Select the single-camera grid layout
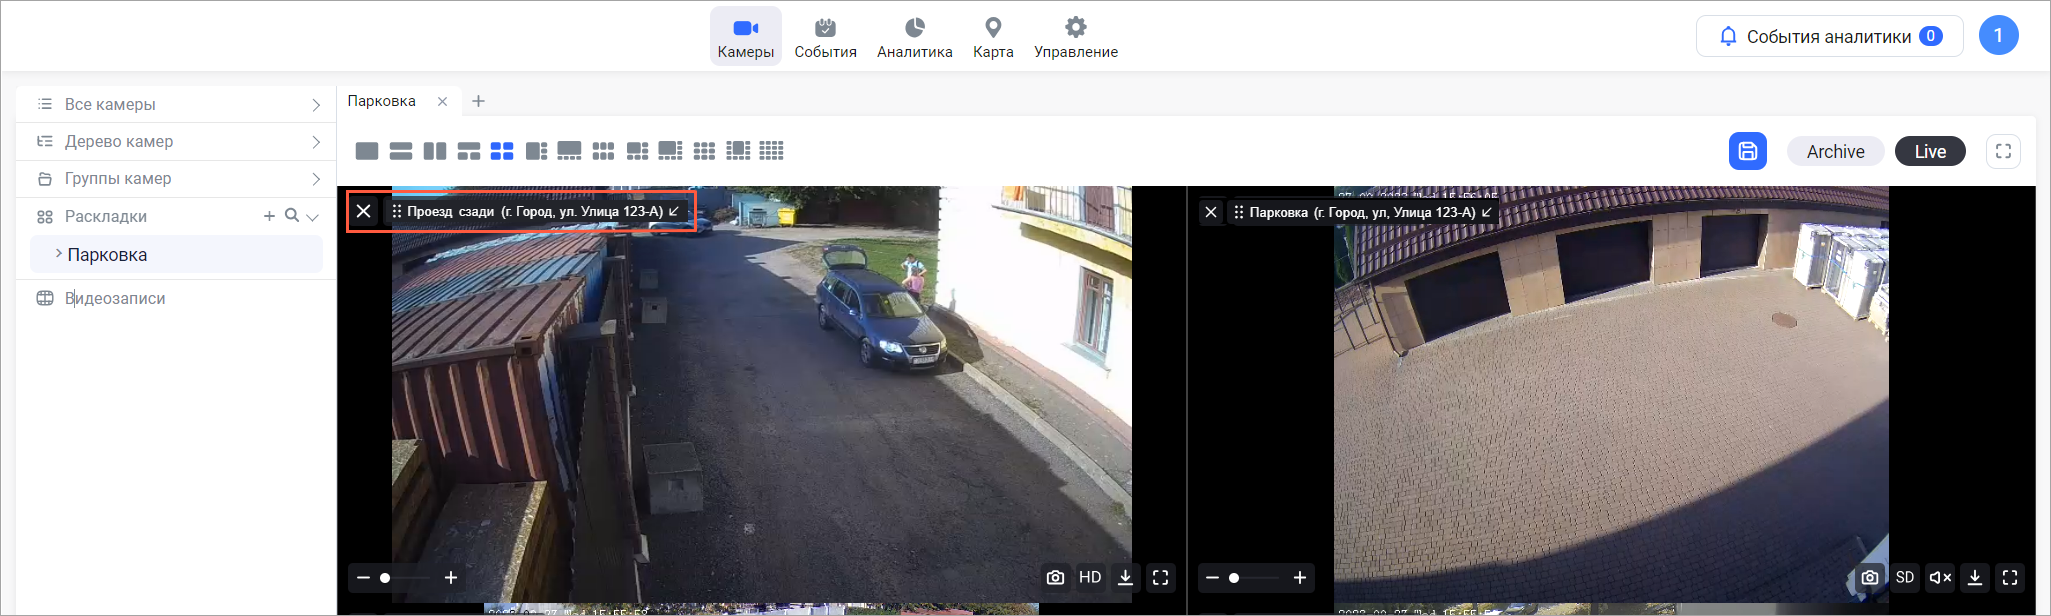Image resolution: width=2051 pixels, height=616 pixels. pyautogui.click(x=367, y=151)
